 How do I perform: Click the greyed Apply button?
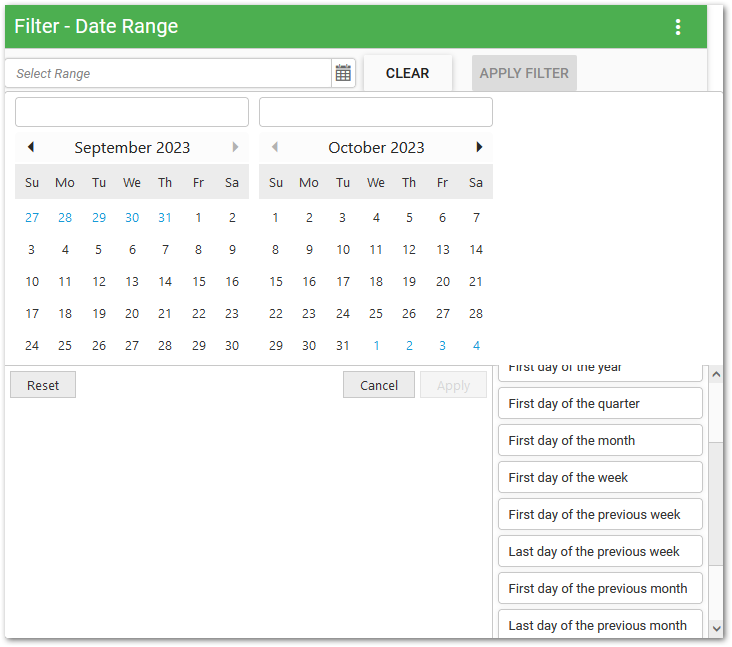pyautogui.click(x=453, y=385)
